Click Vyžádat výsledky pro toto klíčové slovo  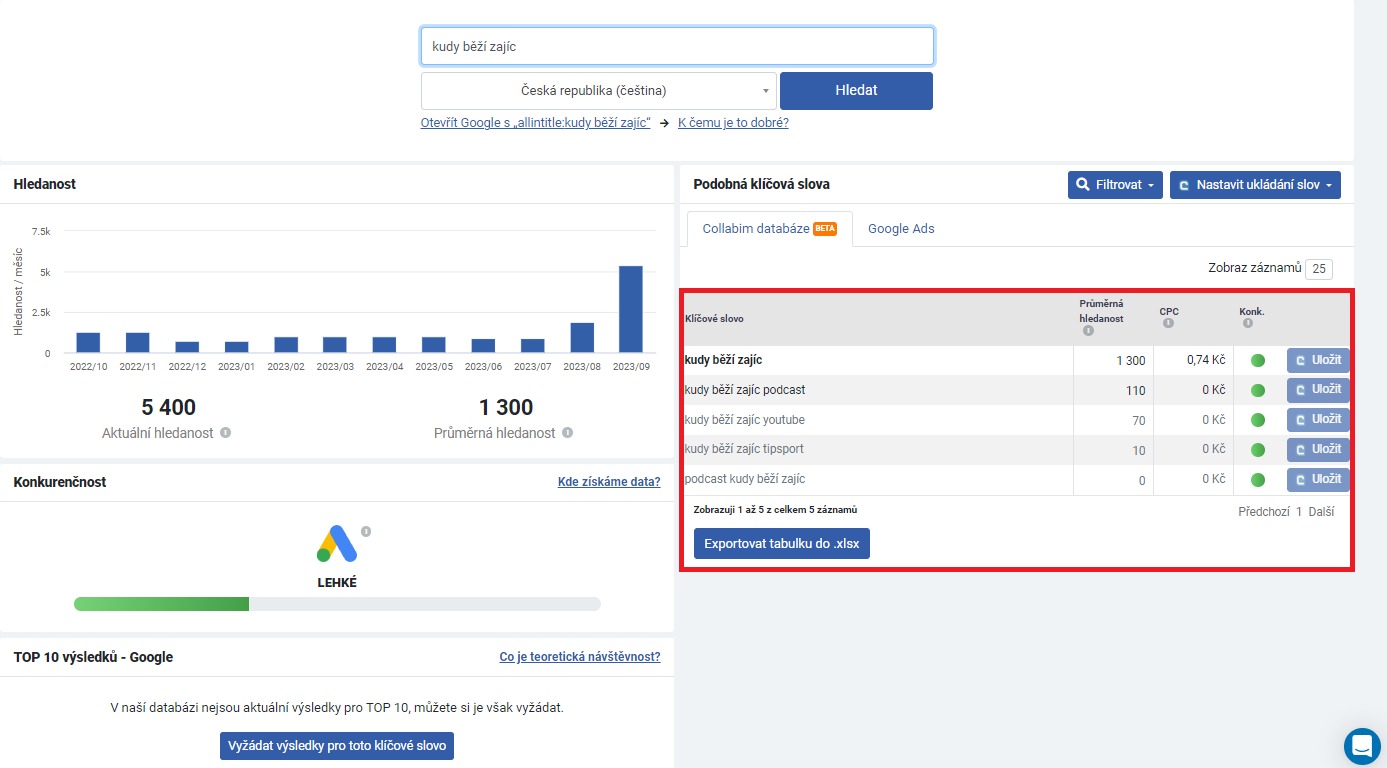pyautogui.click(x=337, y=746)
